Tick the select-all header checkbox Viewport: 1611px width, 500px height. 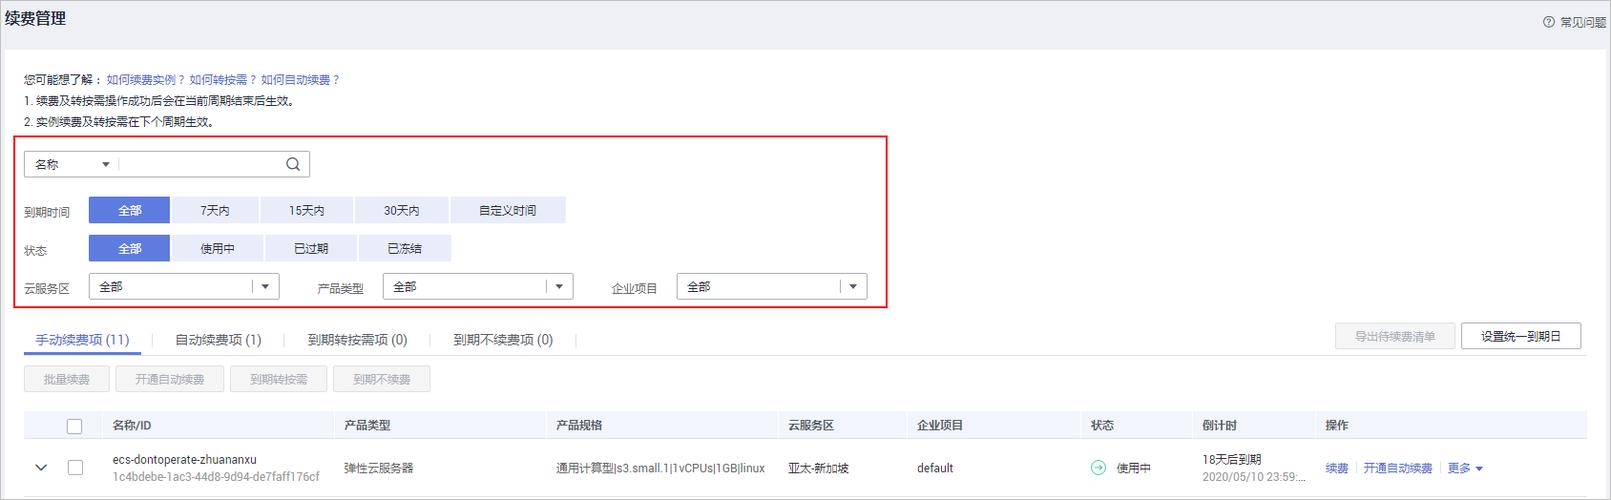[x=75, y=426]
